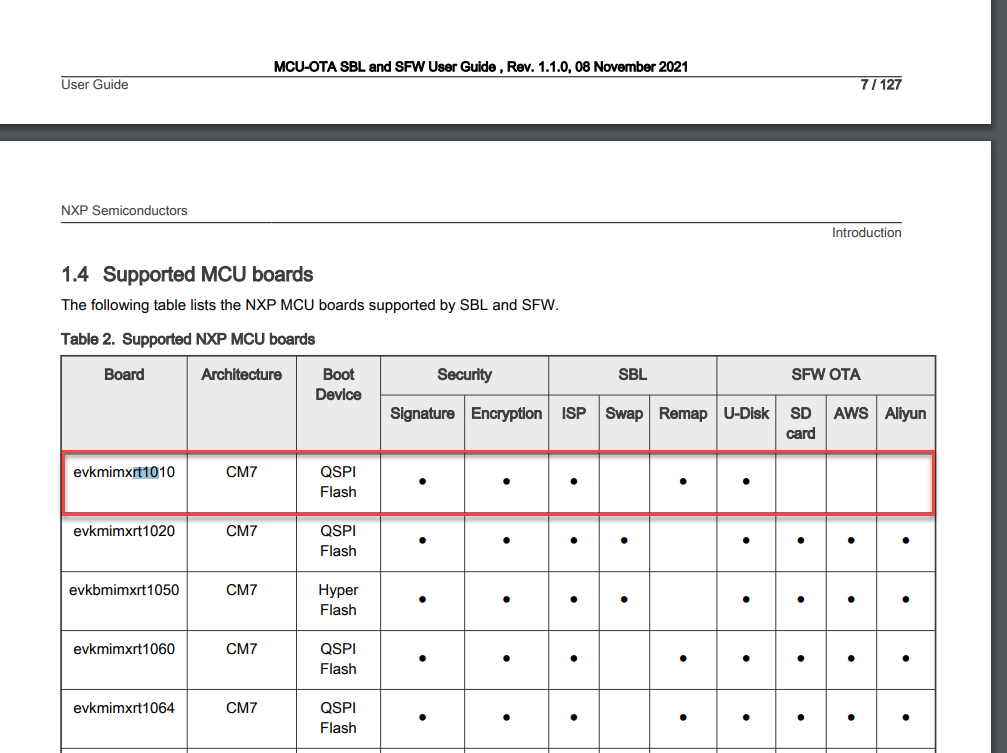Click the Introduction label at top right
The width and height of the screenshot is (1007, 753).
pos(866,232)
